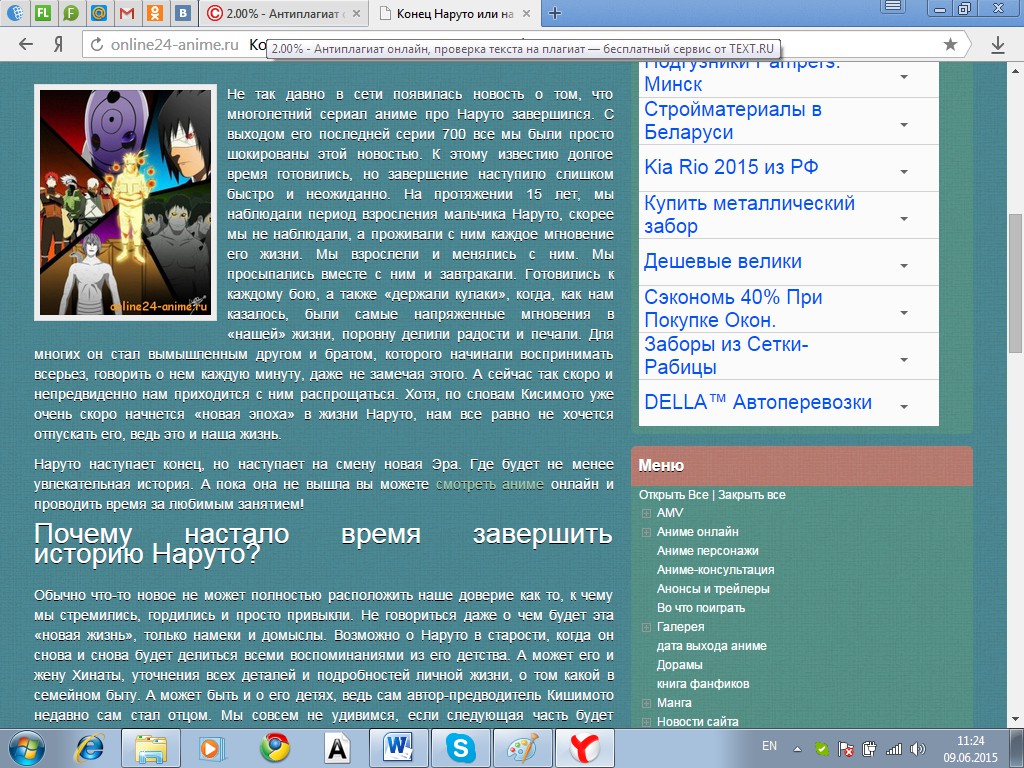The image size is (1024, 768).
Task: Open the Аниме персонажи menu item
Action: tap(707, 551)
